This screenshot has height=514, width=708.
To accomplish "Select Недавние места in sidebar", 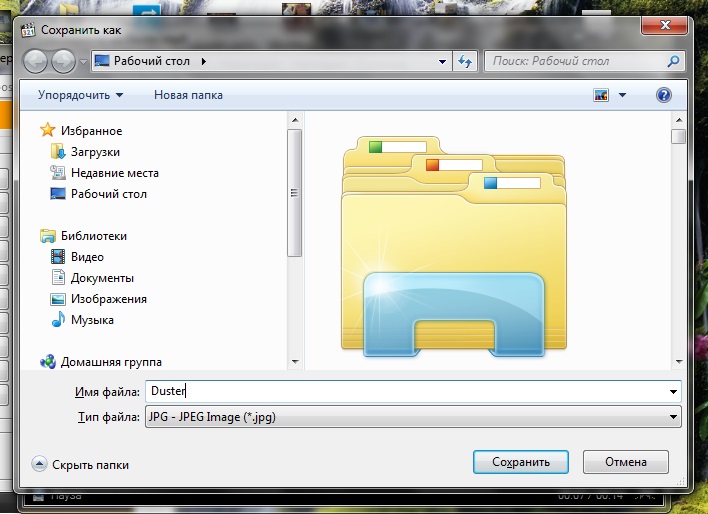I will 114,173.
